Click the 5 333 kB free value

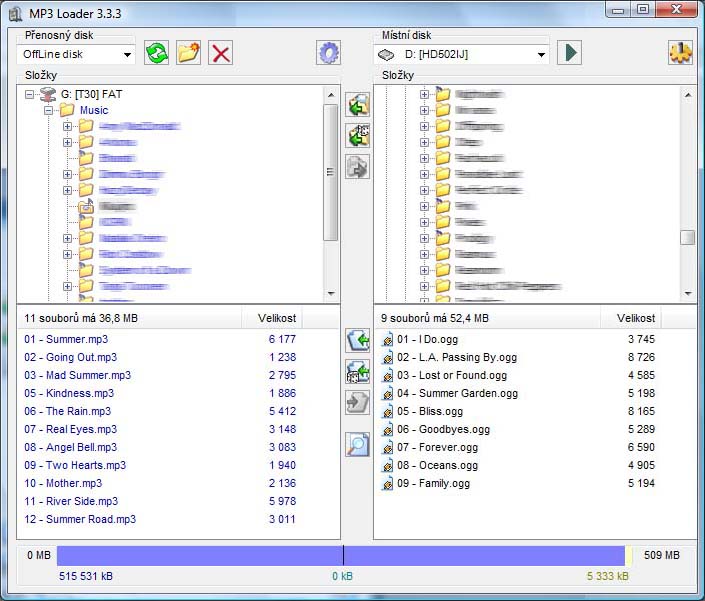point(608,576)
